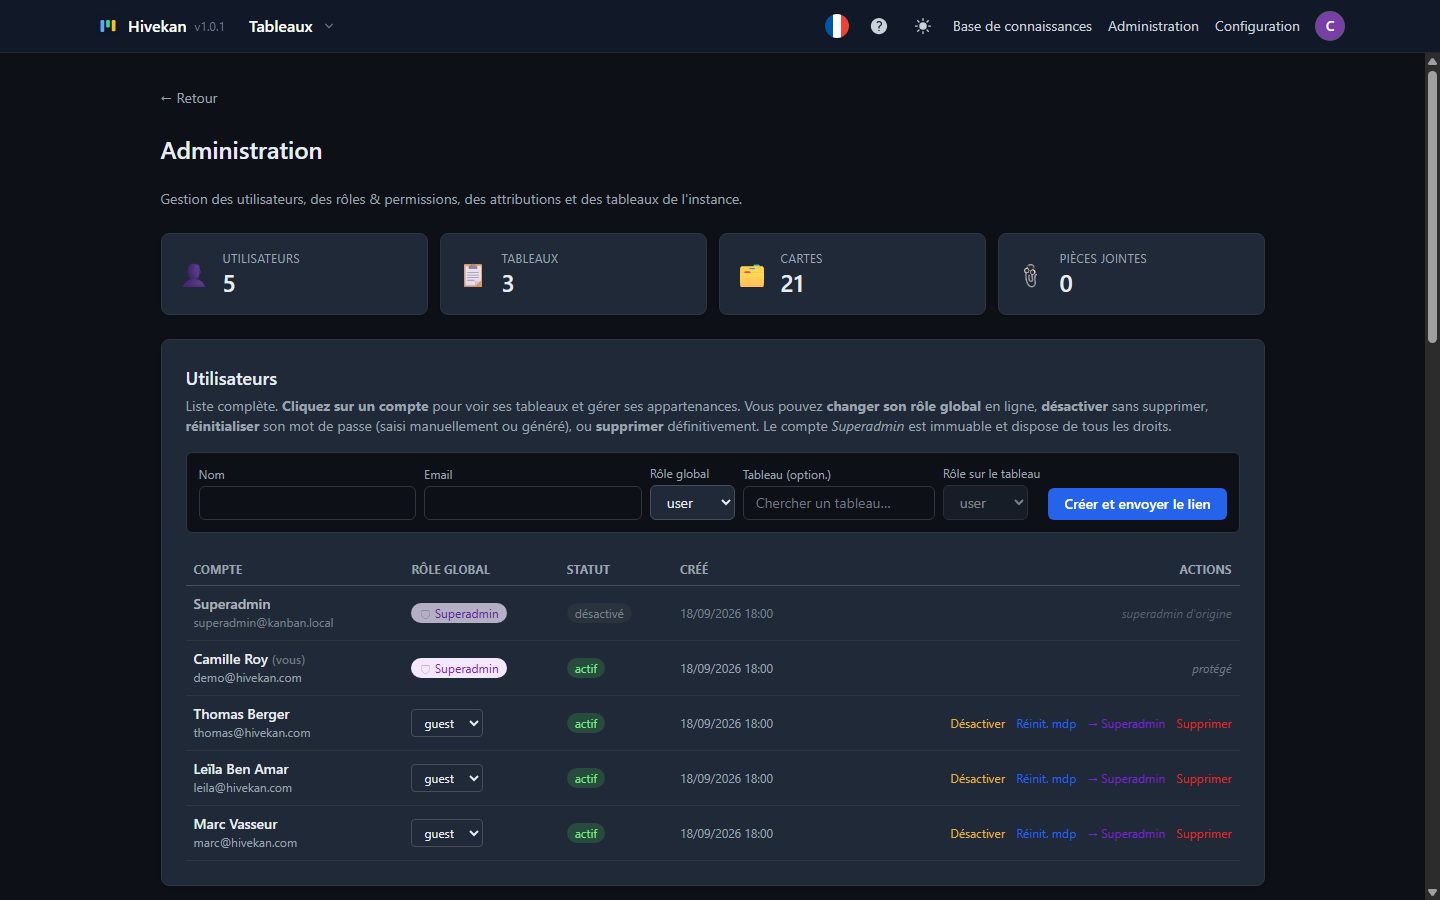This screenshot has width=1440, height=900.
Task: Click the Hivekan logo icon
Action: tap(108, 26)
